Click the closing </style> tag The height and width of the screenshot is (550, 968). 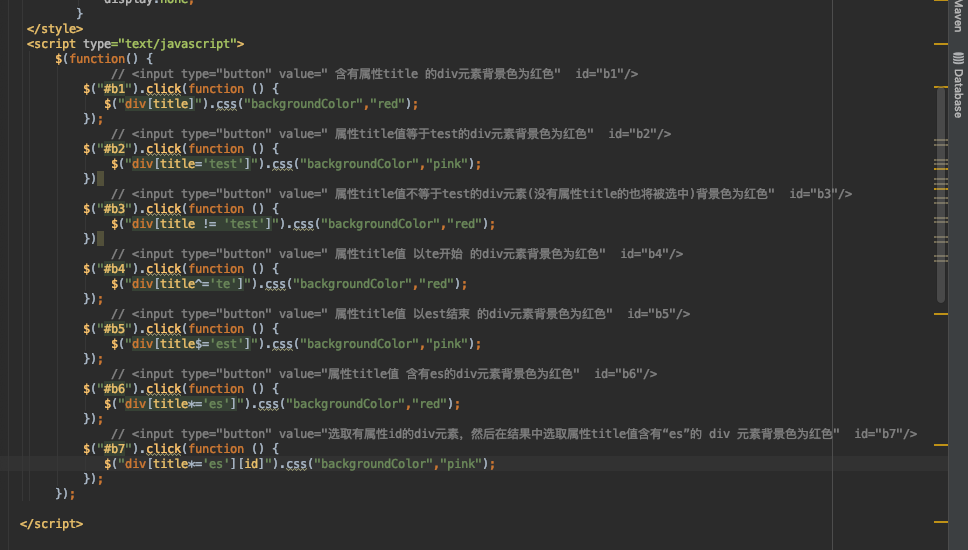click(x=54, y=29)
